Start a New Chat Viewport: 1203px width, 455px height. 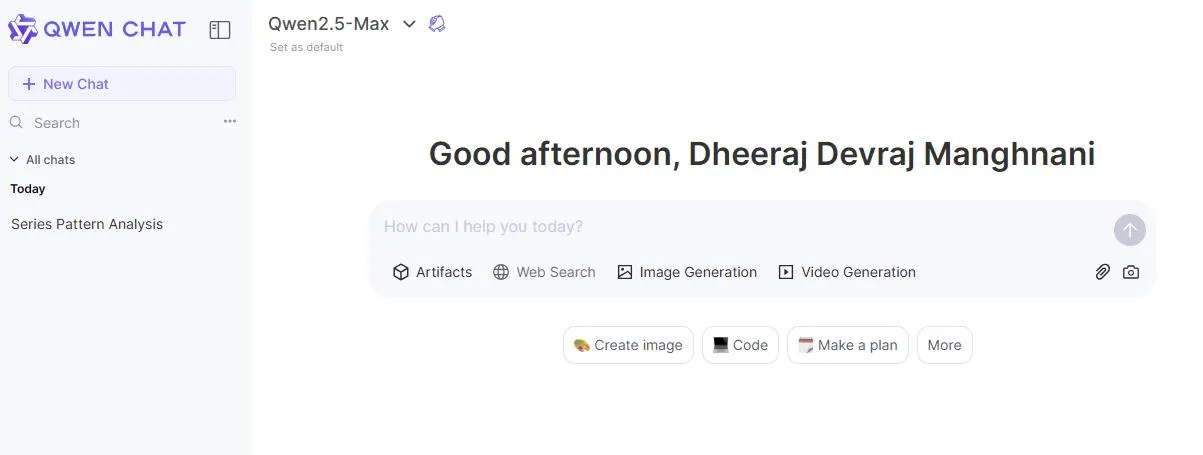[122, 84]
